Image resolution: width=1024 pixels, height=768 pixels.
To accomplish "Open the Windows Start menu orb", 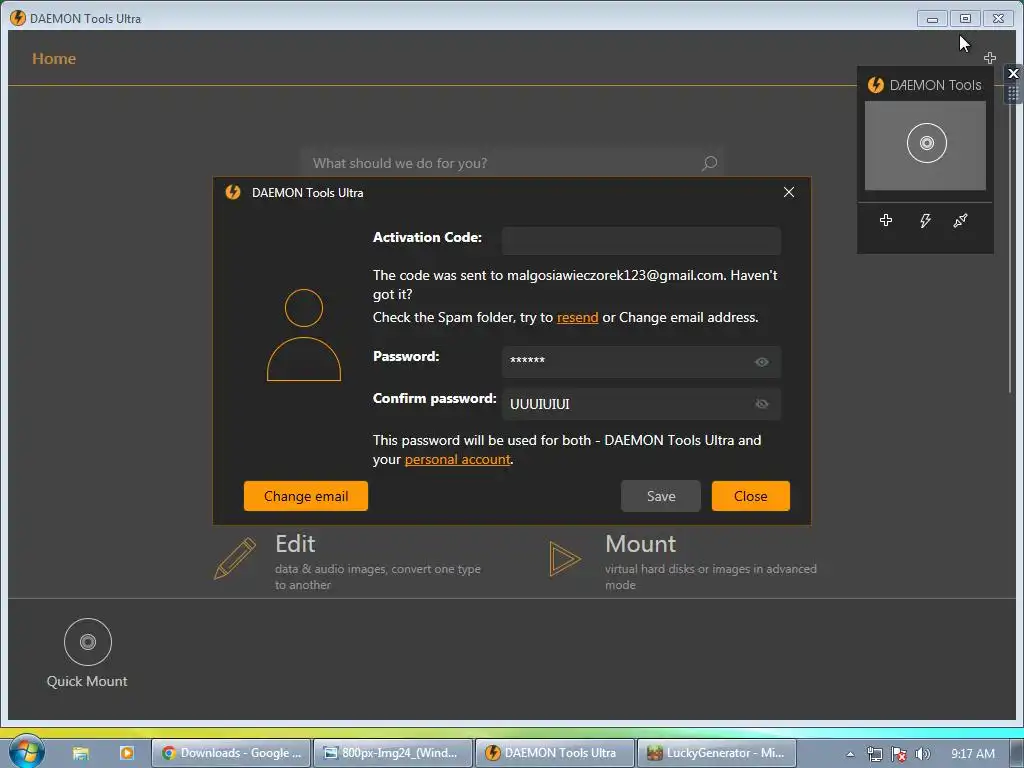I will coord(27,752).
